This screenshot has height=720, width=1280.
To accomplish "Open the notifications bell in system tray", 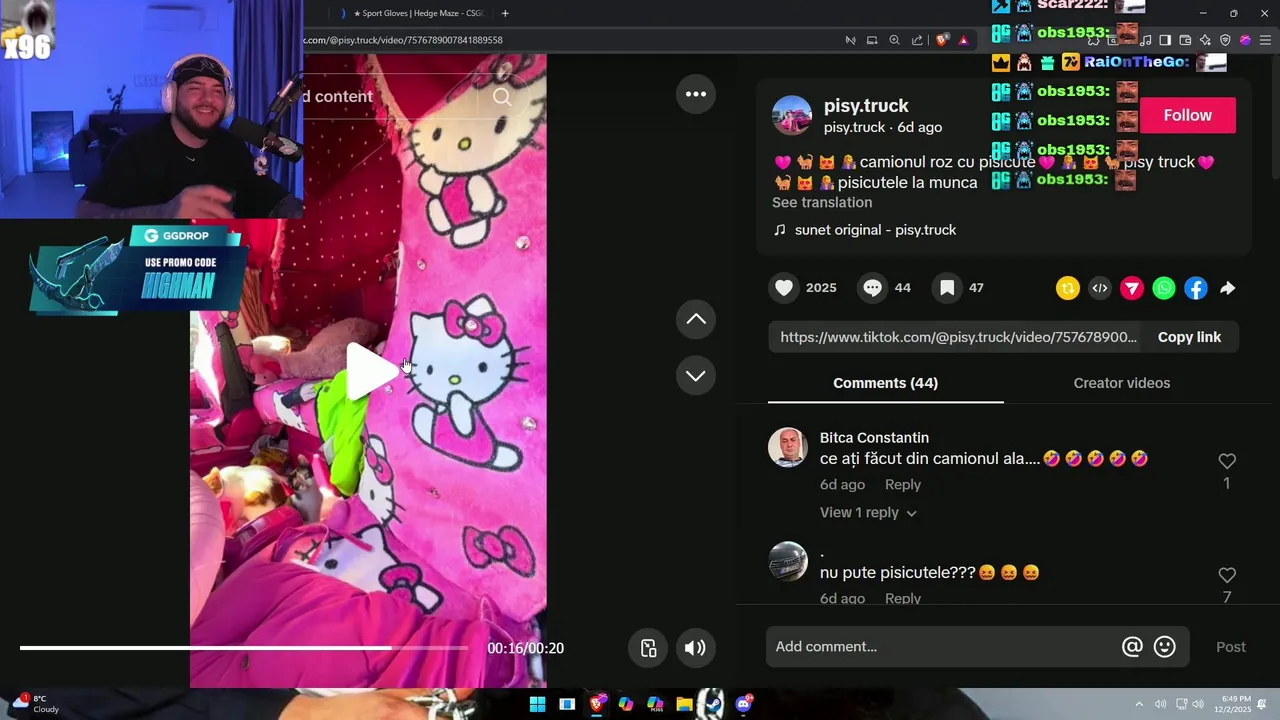I will (1262, 704).
